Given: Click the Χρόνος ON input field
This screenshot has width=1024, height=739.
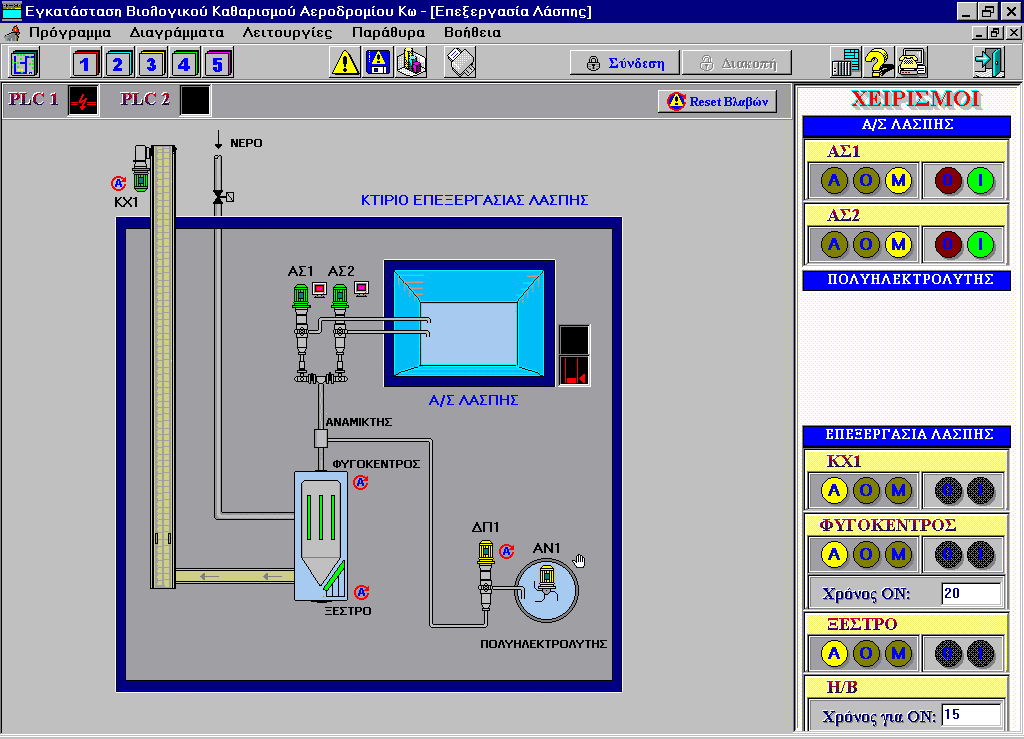Looking at the screenshot, I should tap(970, 593).
